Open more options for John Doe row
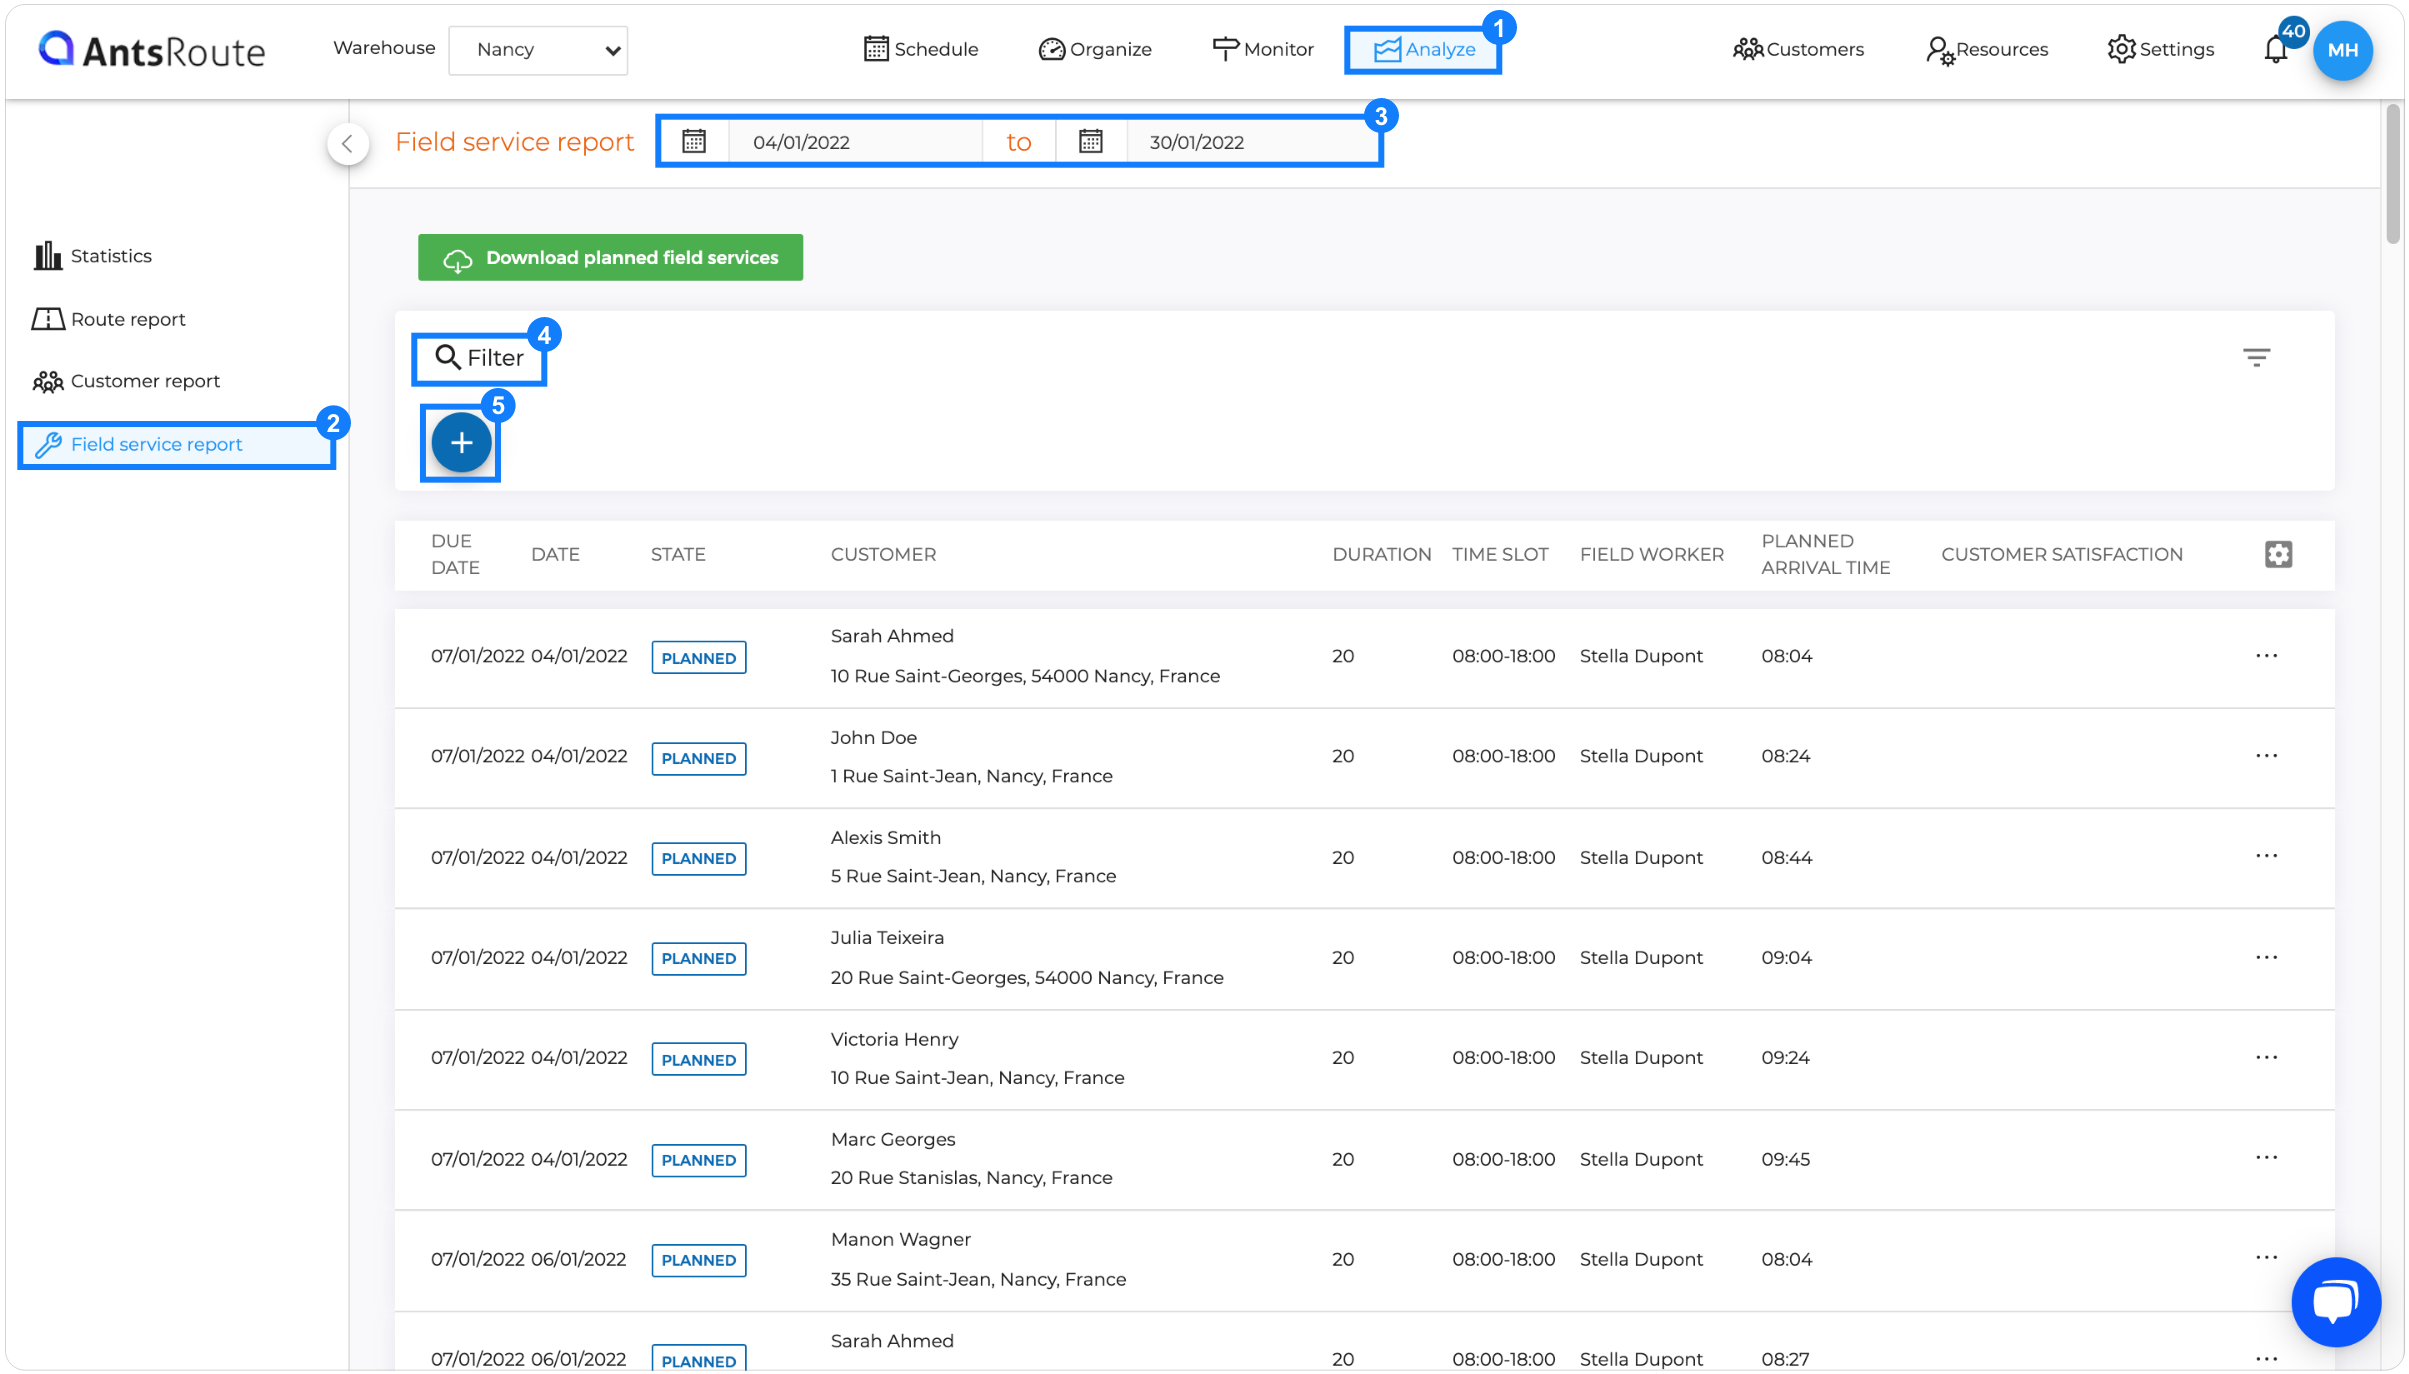The height and width of the screenshot is (1374, 2409). tap(2266, 756)
